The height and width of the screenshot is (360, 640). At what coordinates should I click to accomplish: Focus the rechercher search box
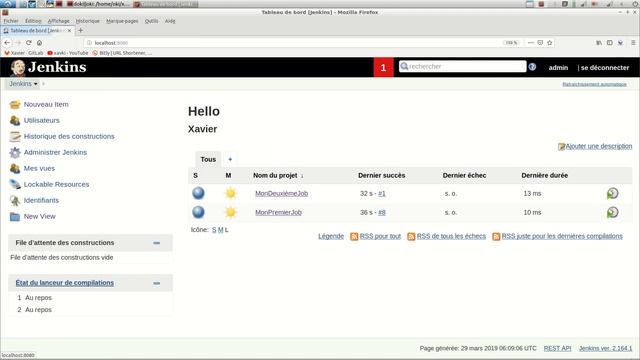[x=462, y=67]
